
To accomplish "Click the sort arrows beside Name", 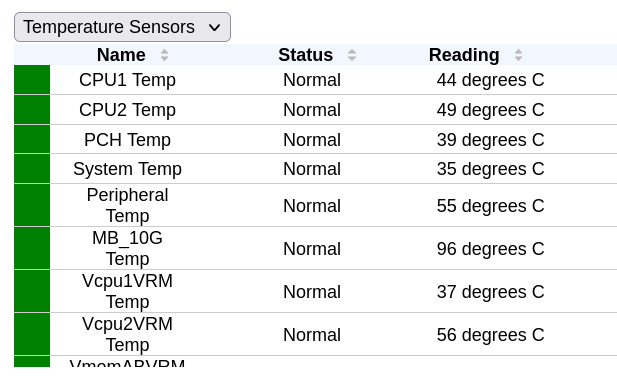I will point(164,55).
